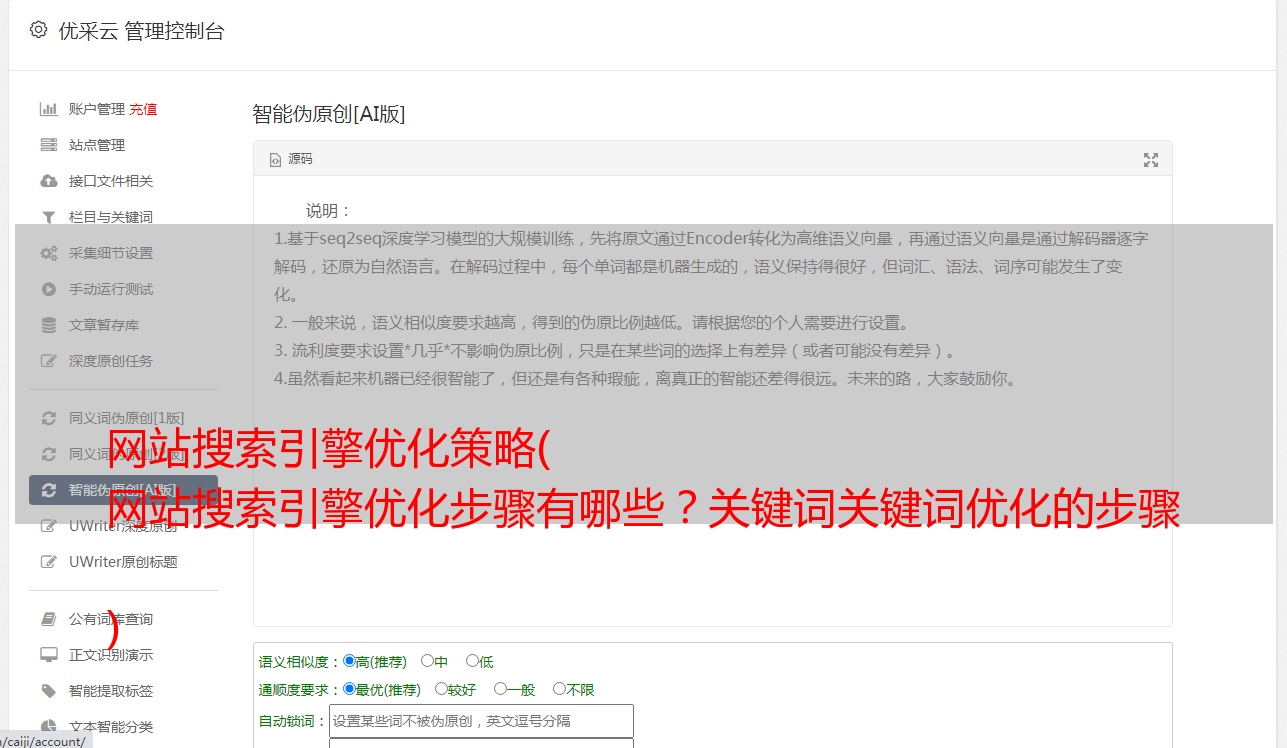Open UWriter原创标题 menu entry
This screenshot has width=1287, height=748.
tap(123, 562)
